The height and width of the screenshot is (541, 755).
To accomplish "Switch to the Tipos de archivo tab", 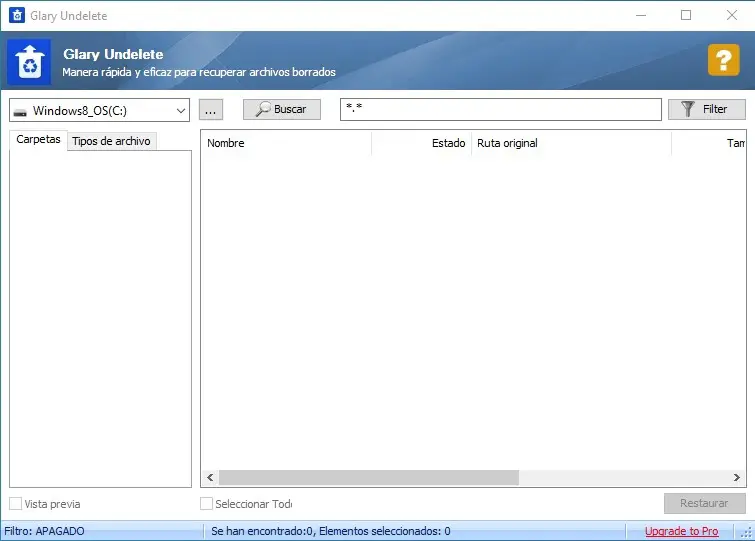I will (112, 141).
